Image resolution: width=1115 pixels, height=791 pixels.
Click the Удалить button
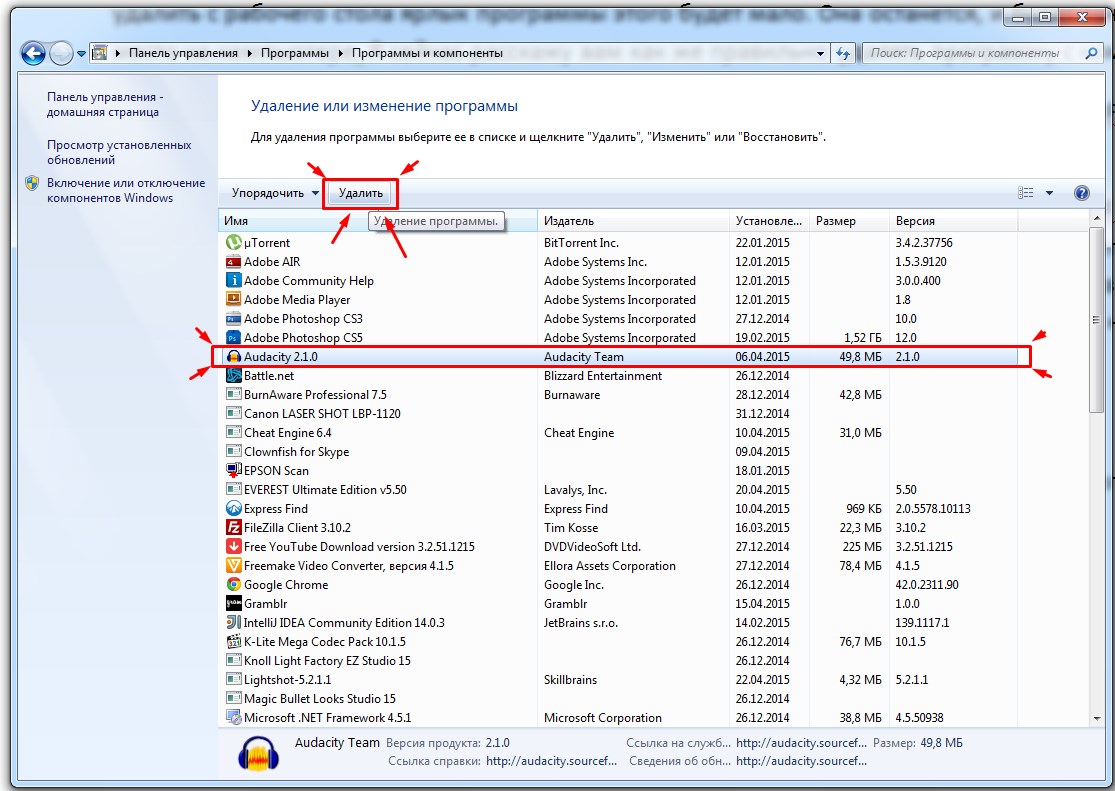361,193
